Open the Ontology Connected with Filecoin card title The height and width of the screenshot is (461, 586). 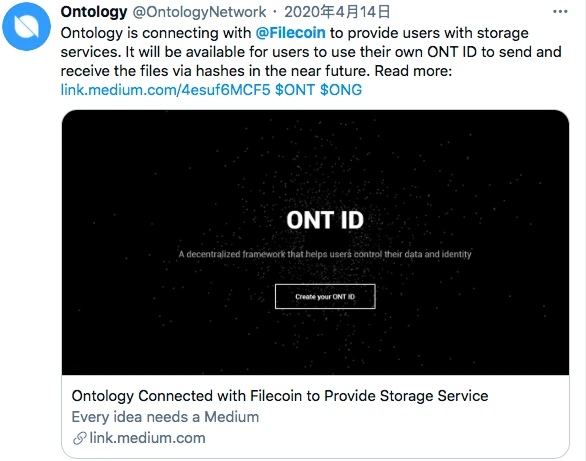point(280,396)
